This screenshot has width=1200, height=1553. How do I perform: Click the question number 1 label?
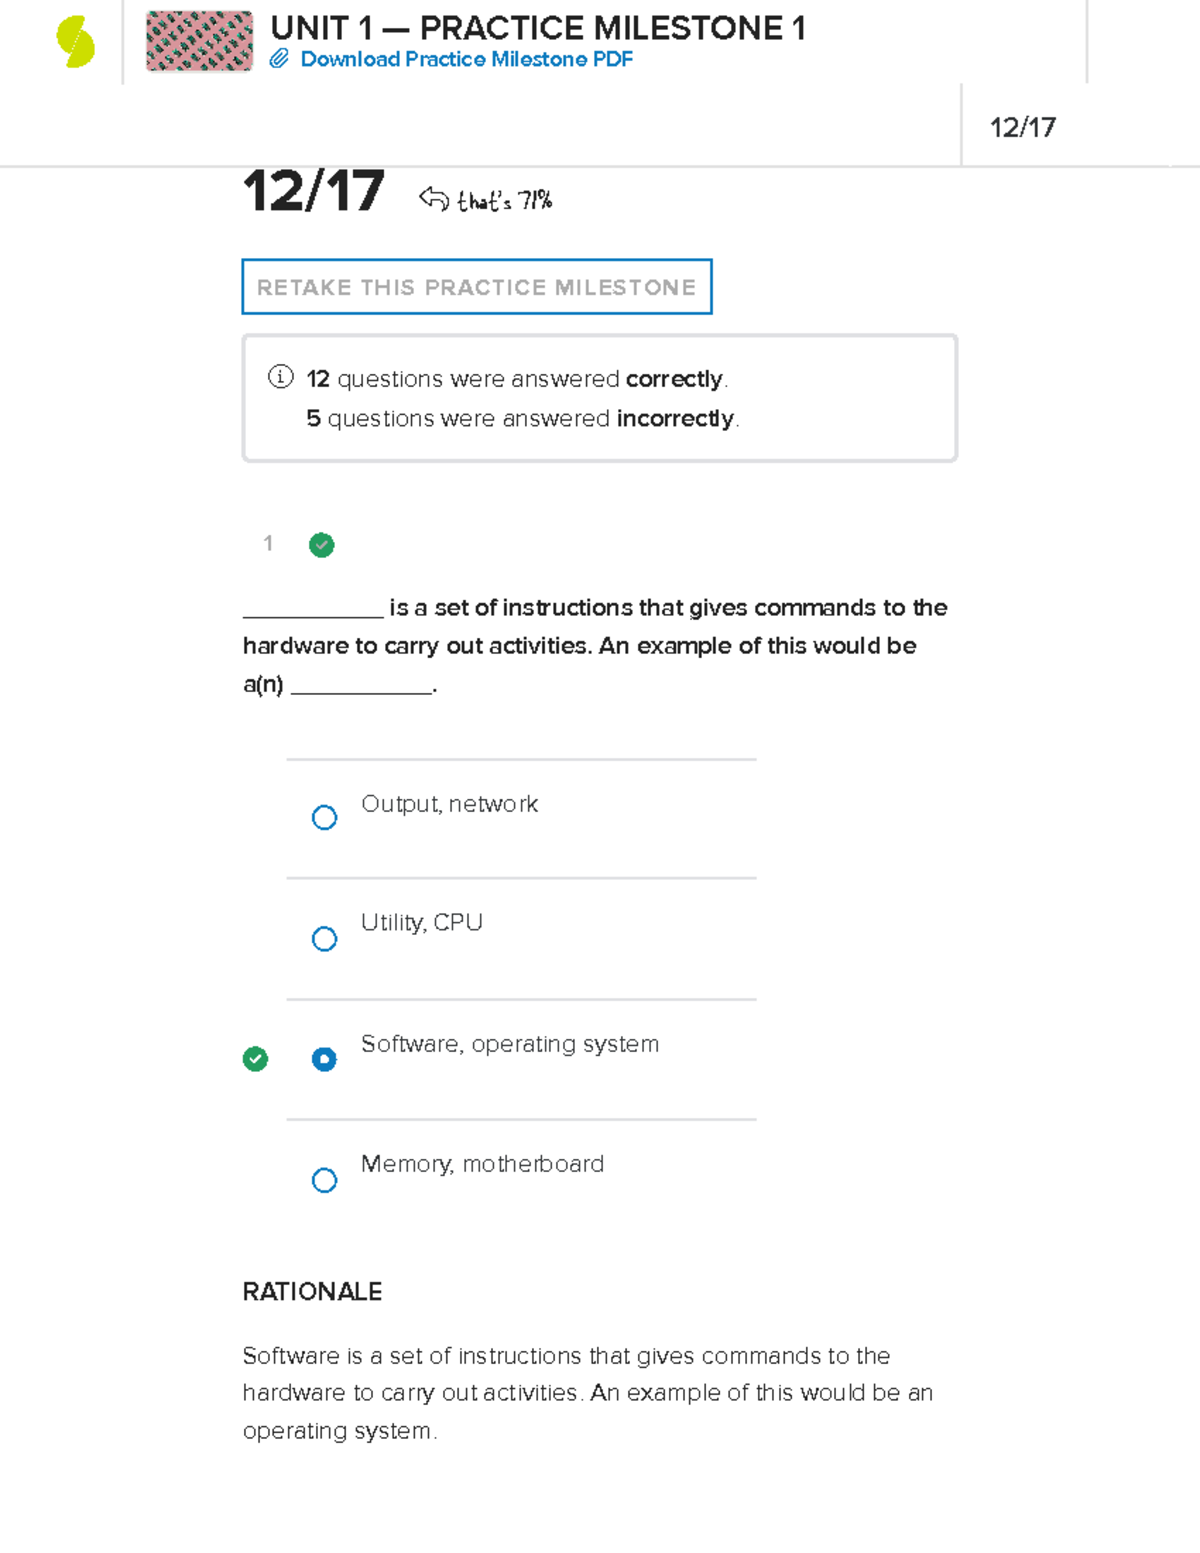tap(268, 544)
